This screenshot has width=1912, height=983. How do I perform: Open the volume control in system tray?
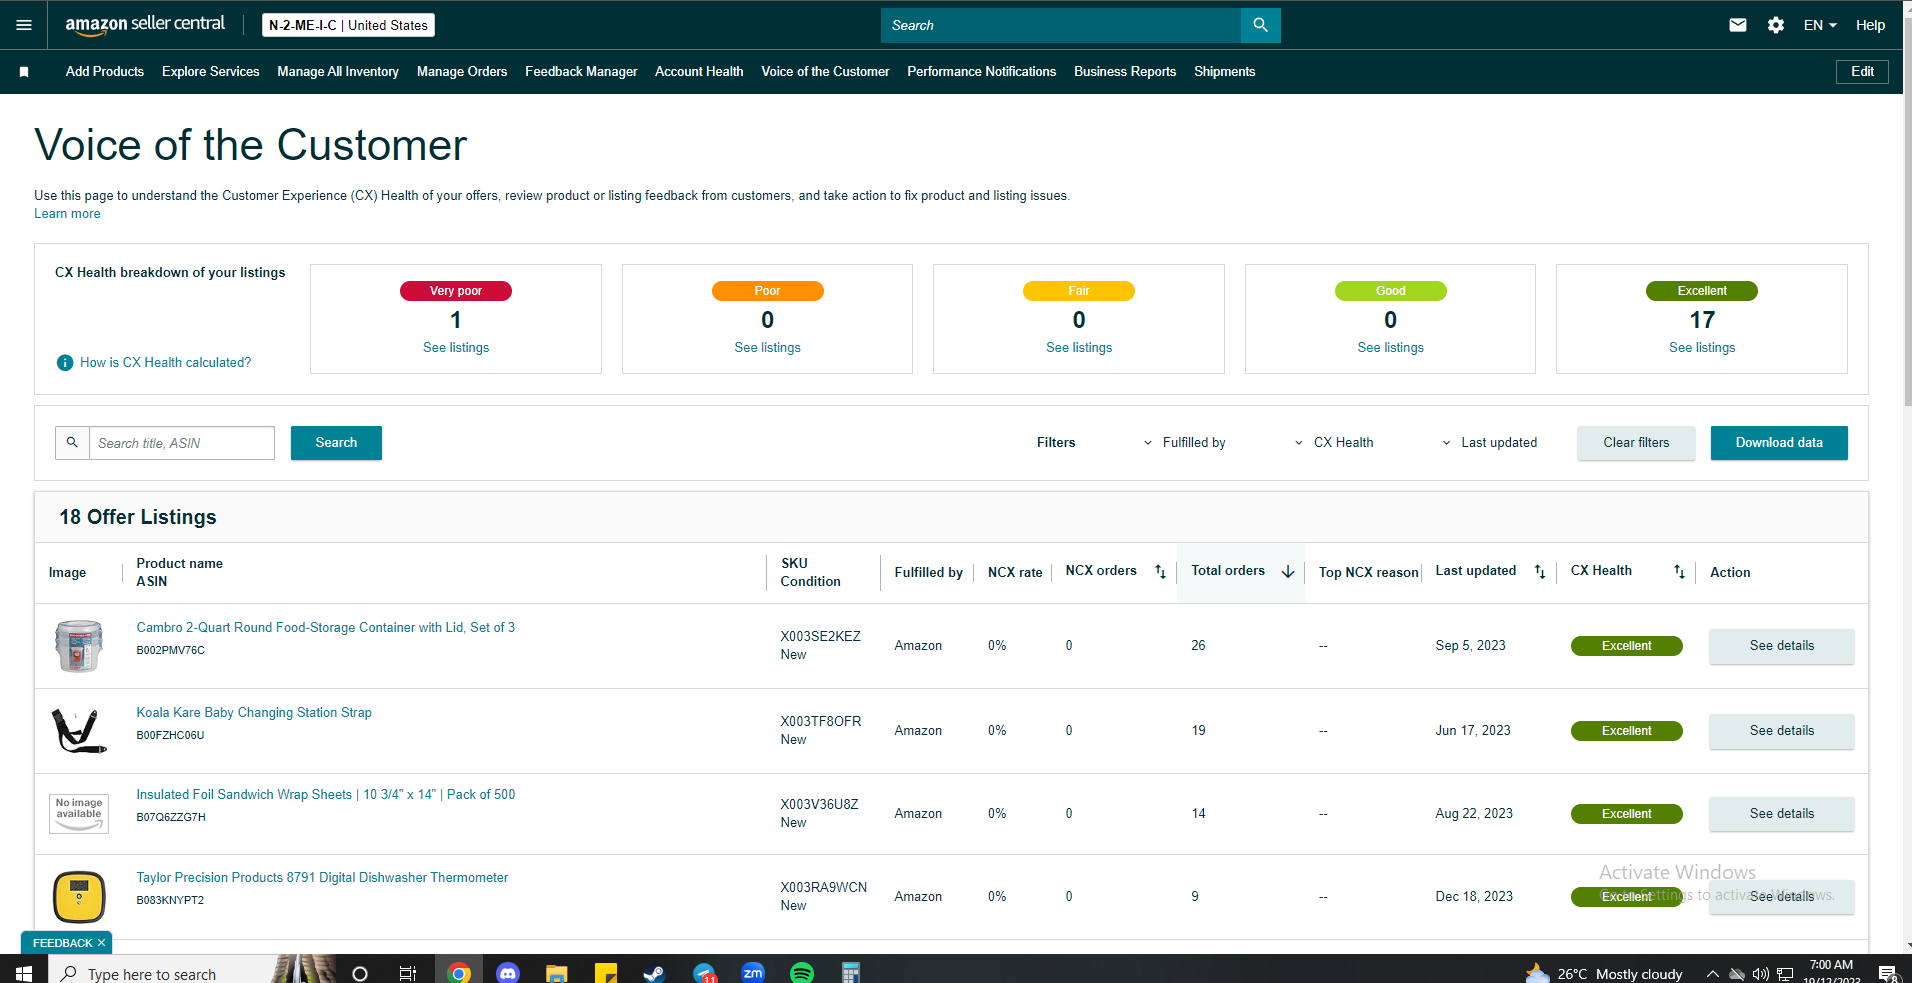click(x=1761, y=974)
